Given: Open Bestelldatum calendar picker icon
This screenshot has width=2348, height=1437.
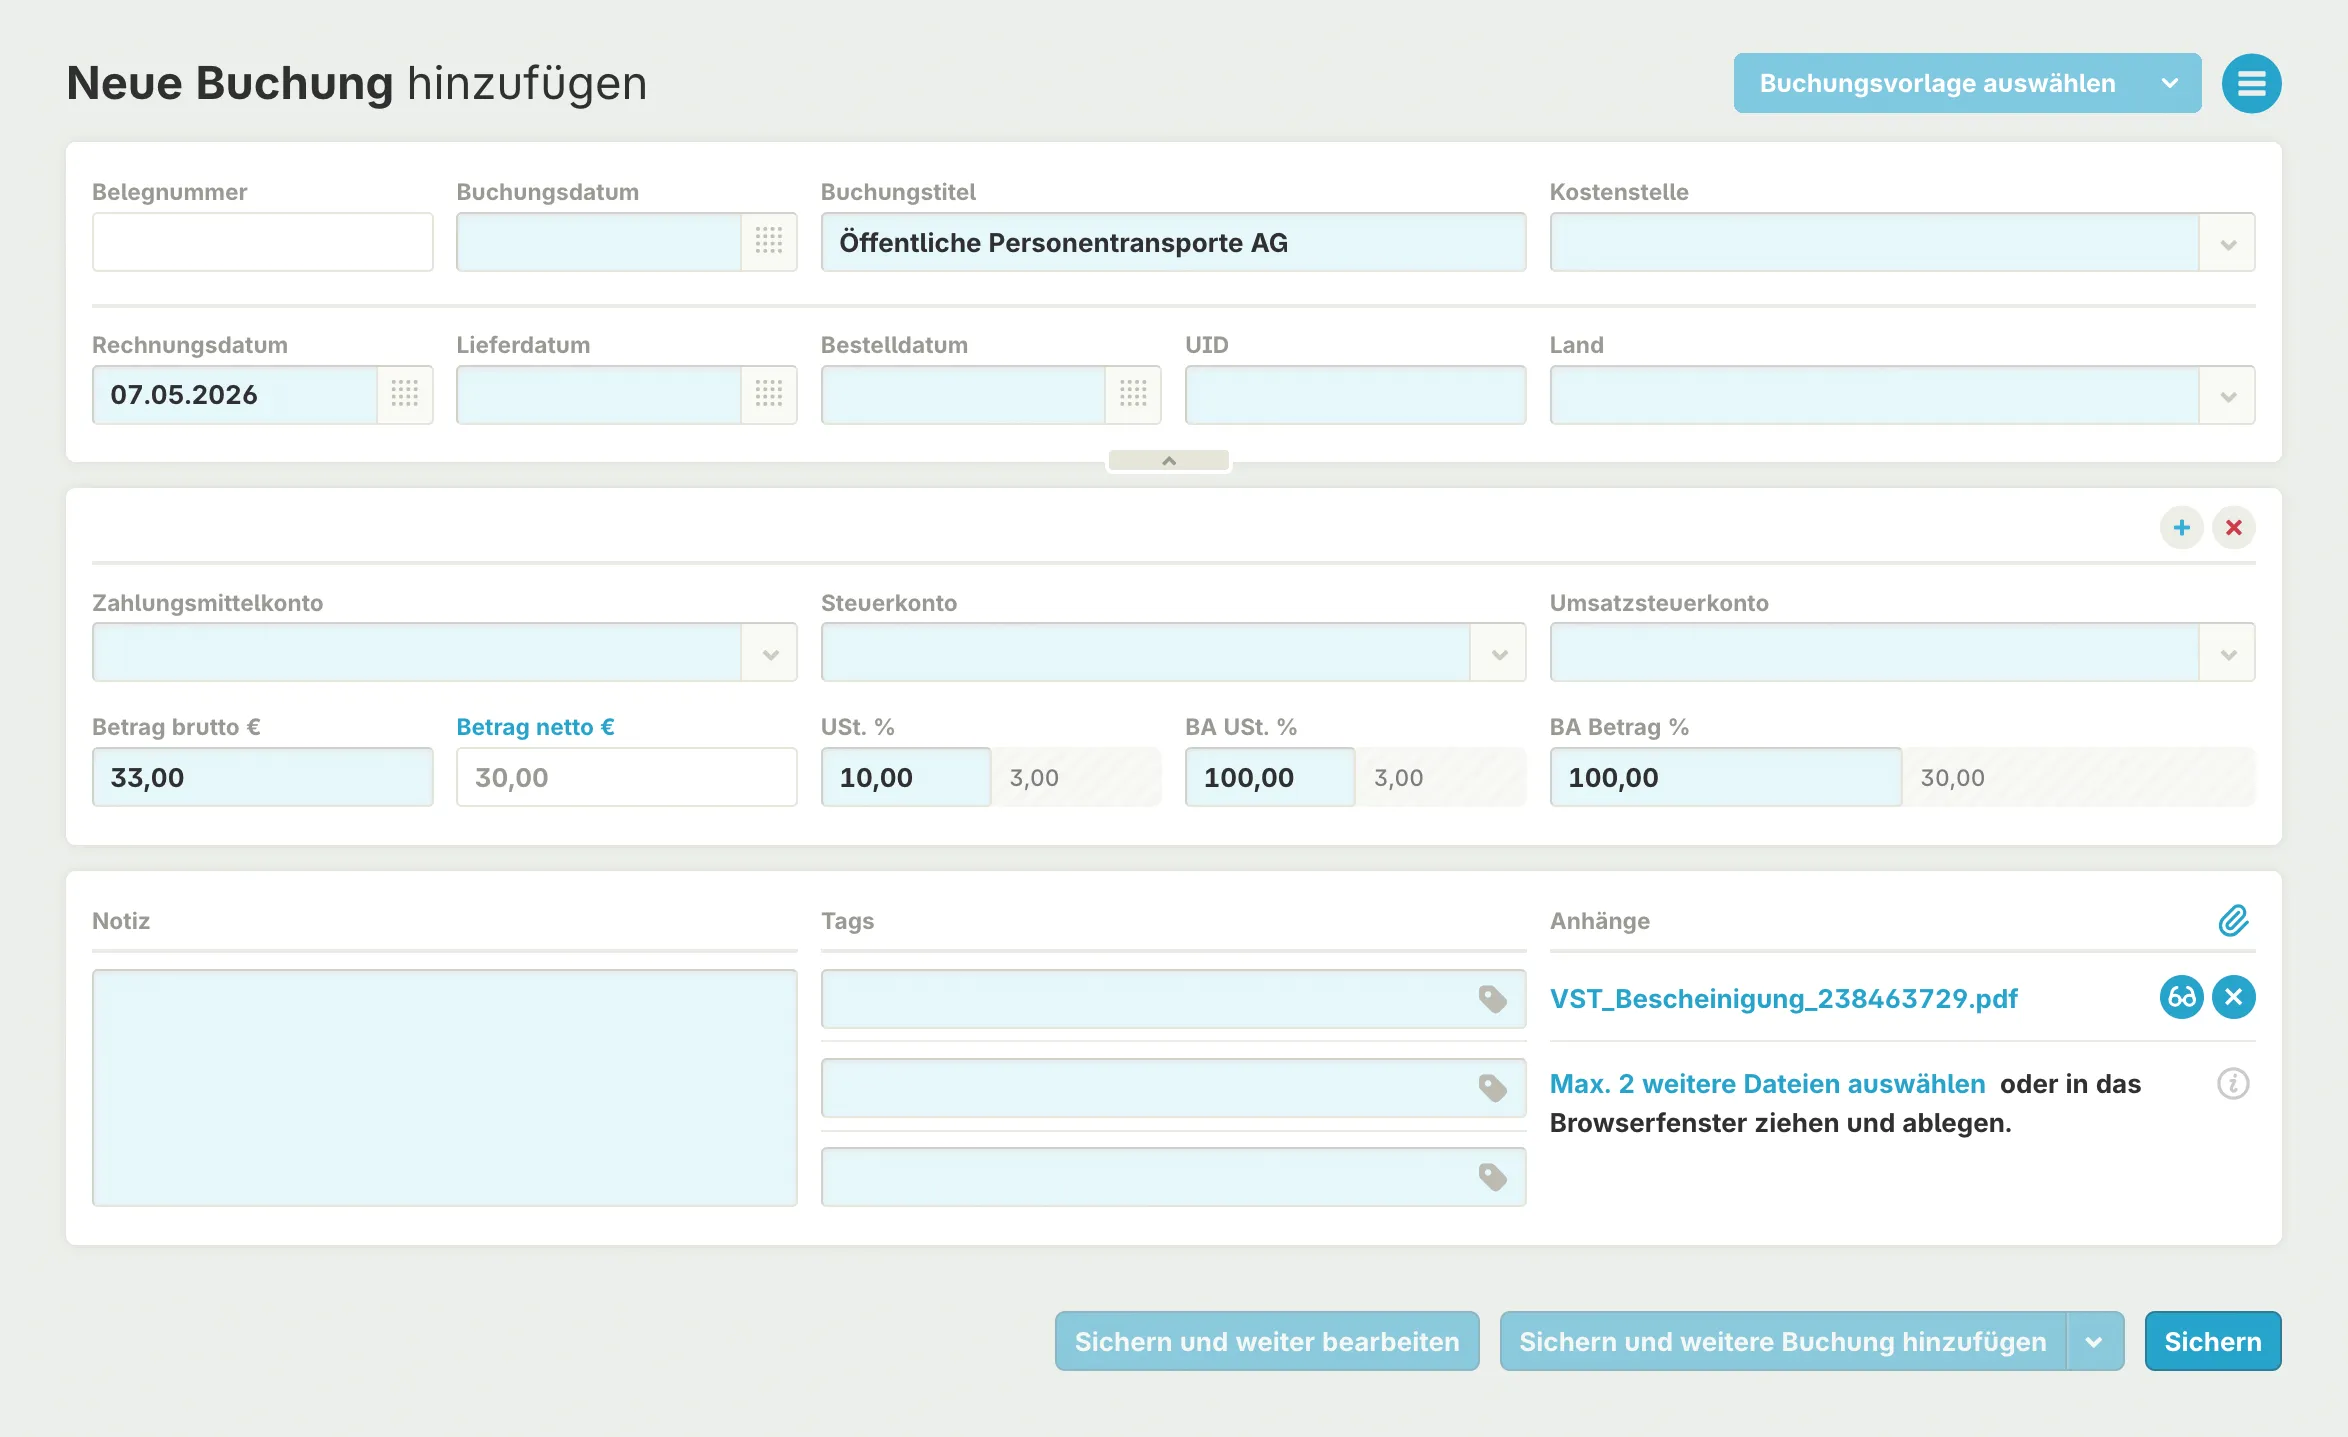Looking at the screenshot, I should [1132, 394].
